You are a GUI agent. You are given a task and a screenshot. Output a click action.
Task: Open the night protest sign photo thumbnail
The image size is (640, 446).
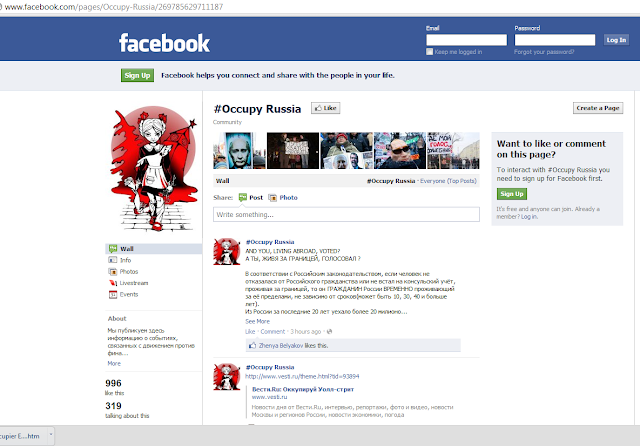(x=293, y=151)
